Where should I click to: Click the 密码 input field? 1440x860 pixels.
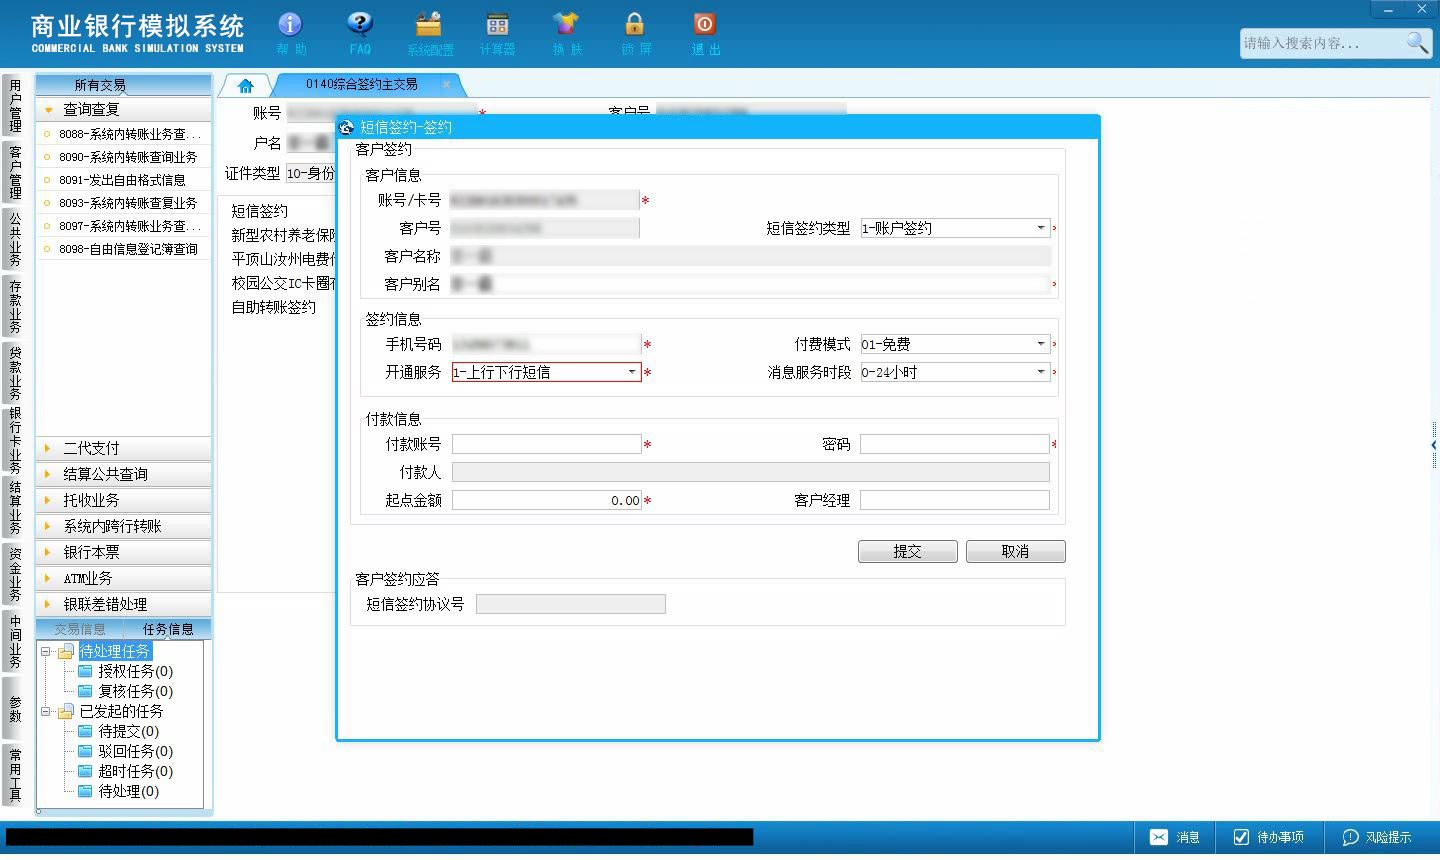coord(954,444)
